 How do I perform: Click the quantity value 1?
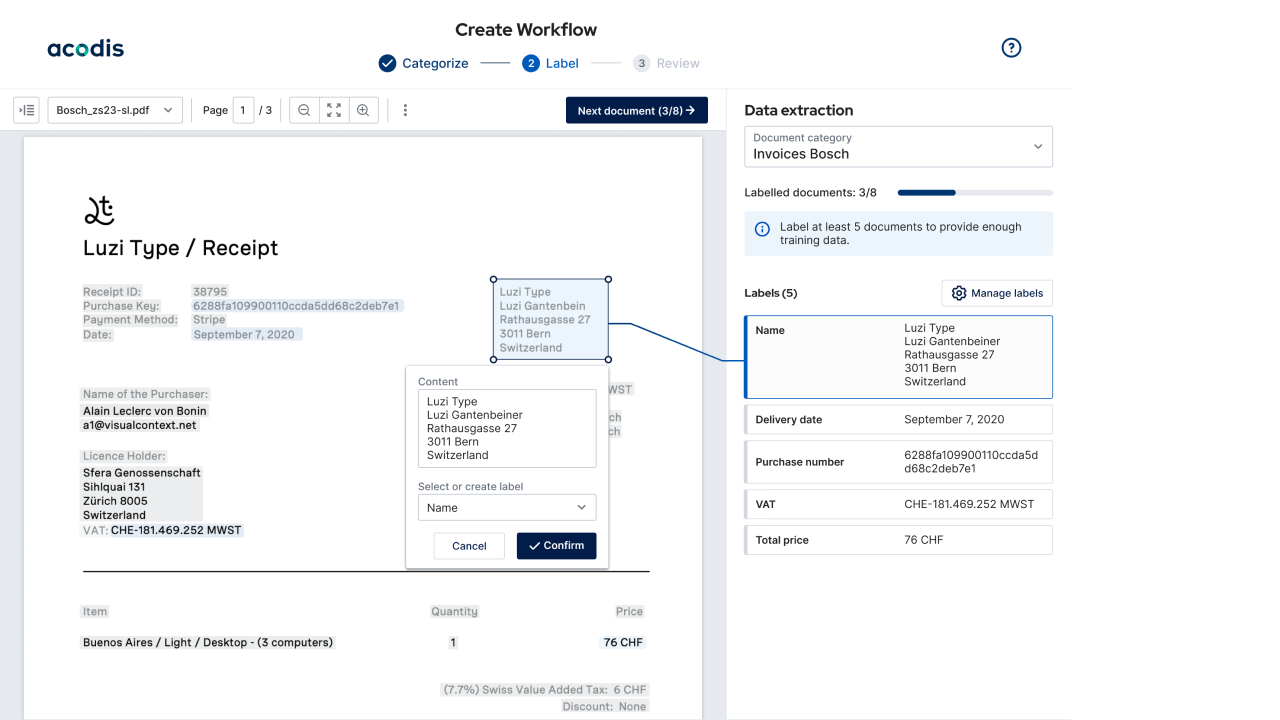tap(453, 642)
